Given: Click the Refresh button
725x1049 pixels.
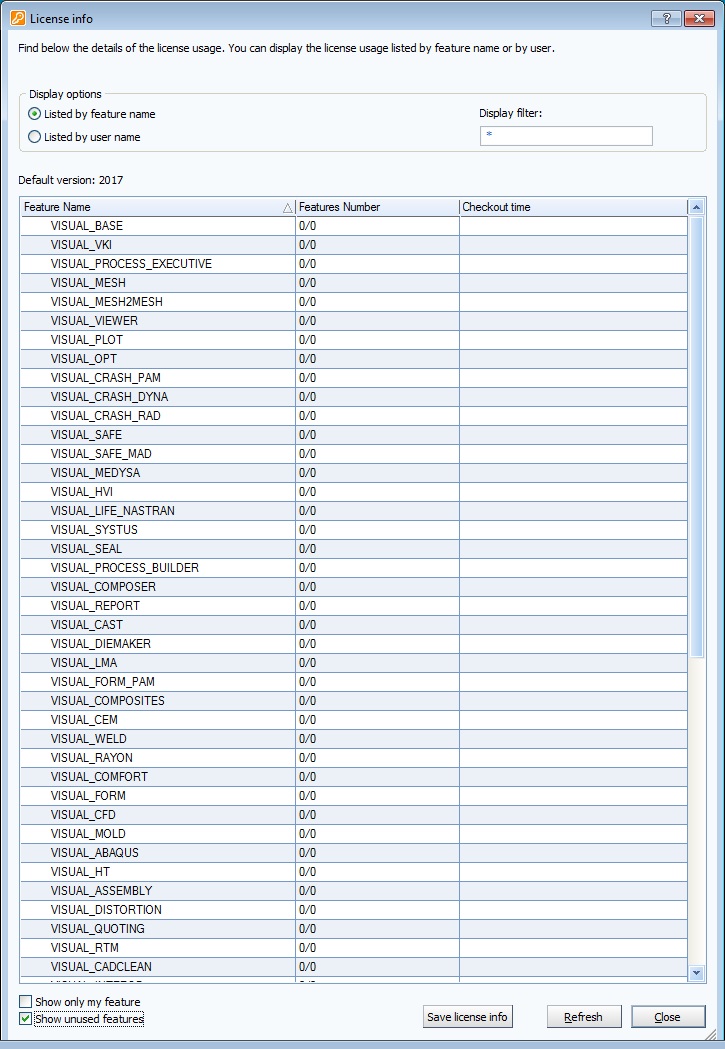Looking at the screenshot, I should 584,1017.
